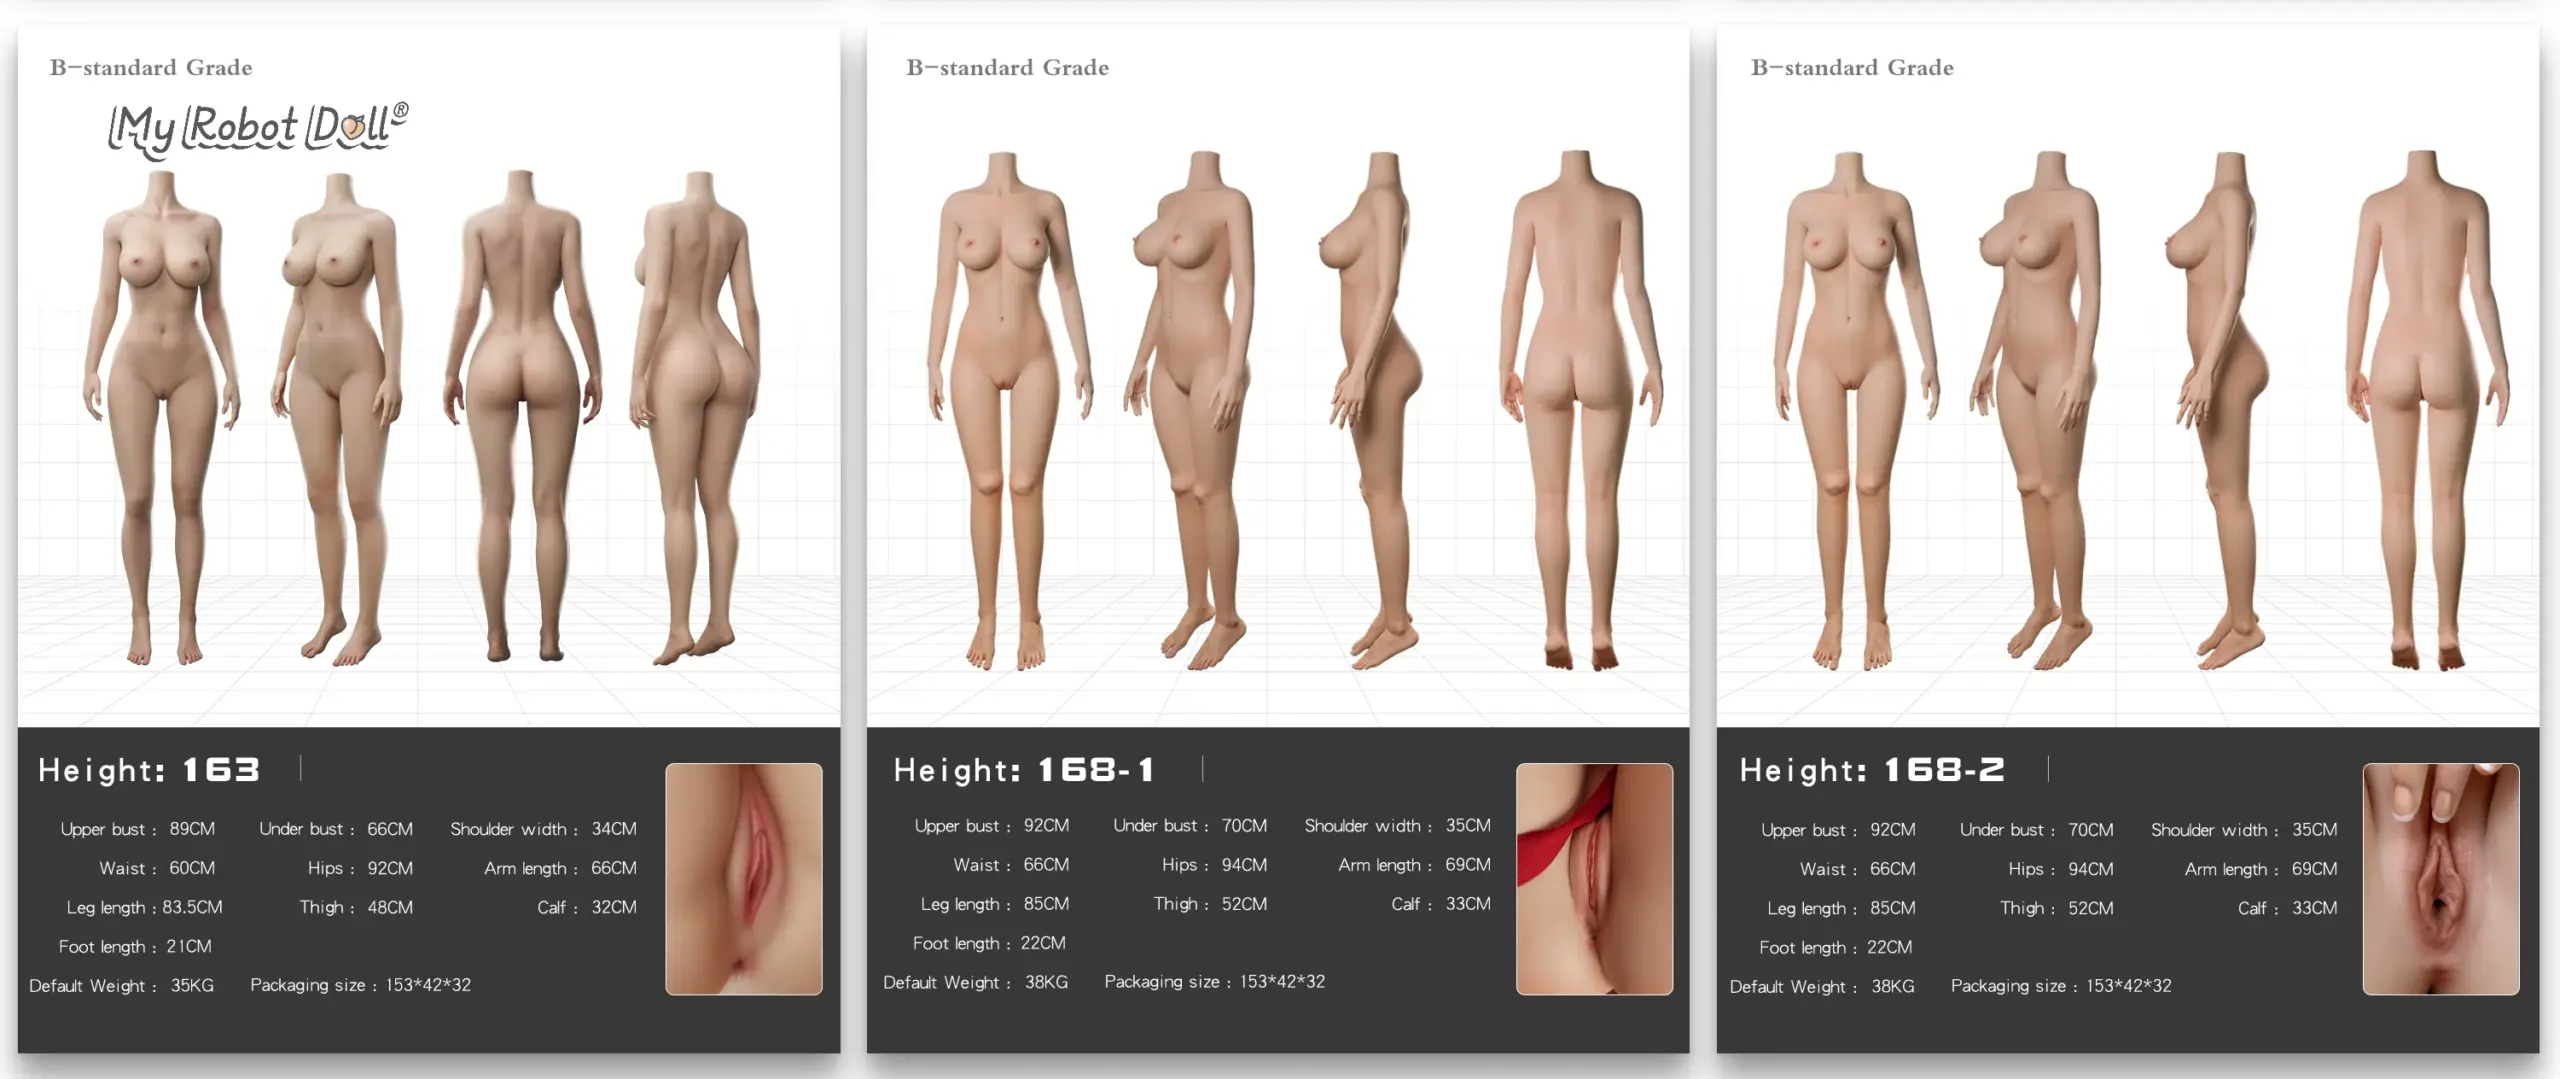Click the Packaging size 153*42*32 text on middle panel
This screenshot has height=1079, width=2560.
pos(1215,981)
